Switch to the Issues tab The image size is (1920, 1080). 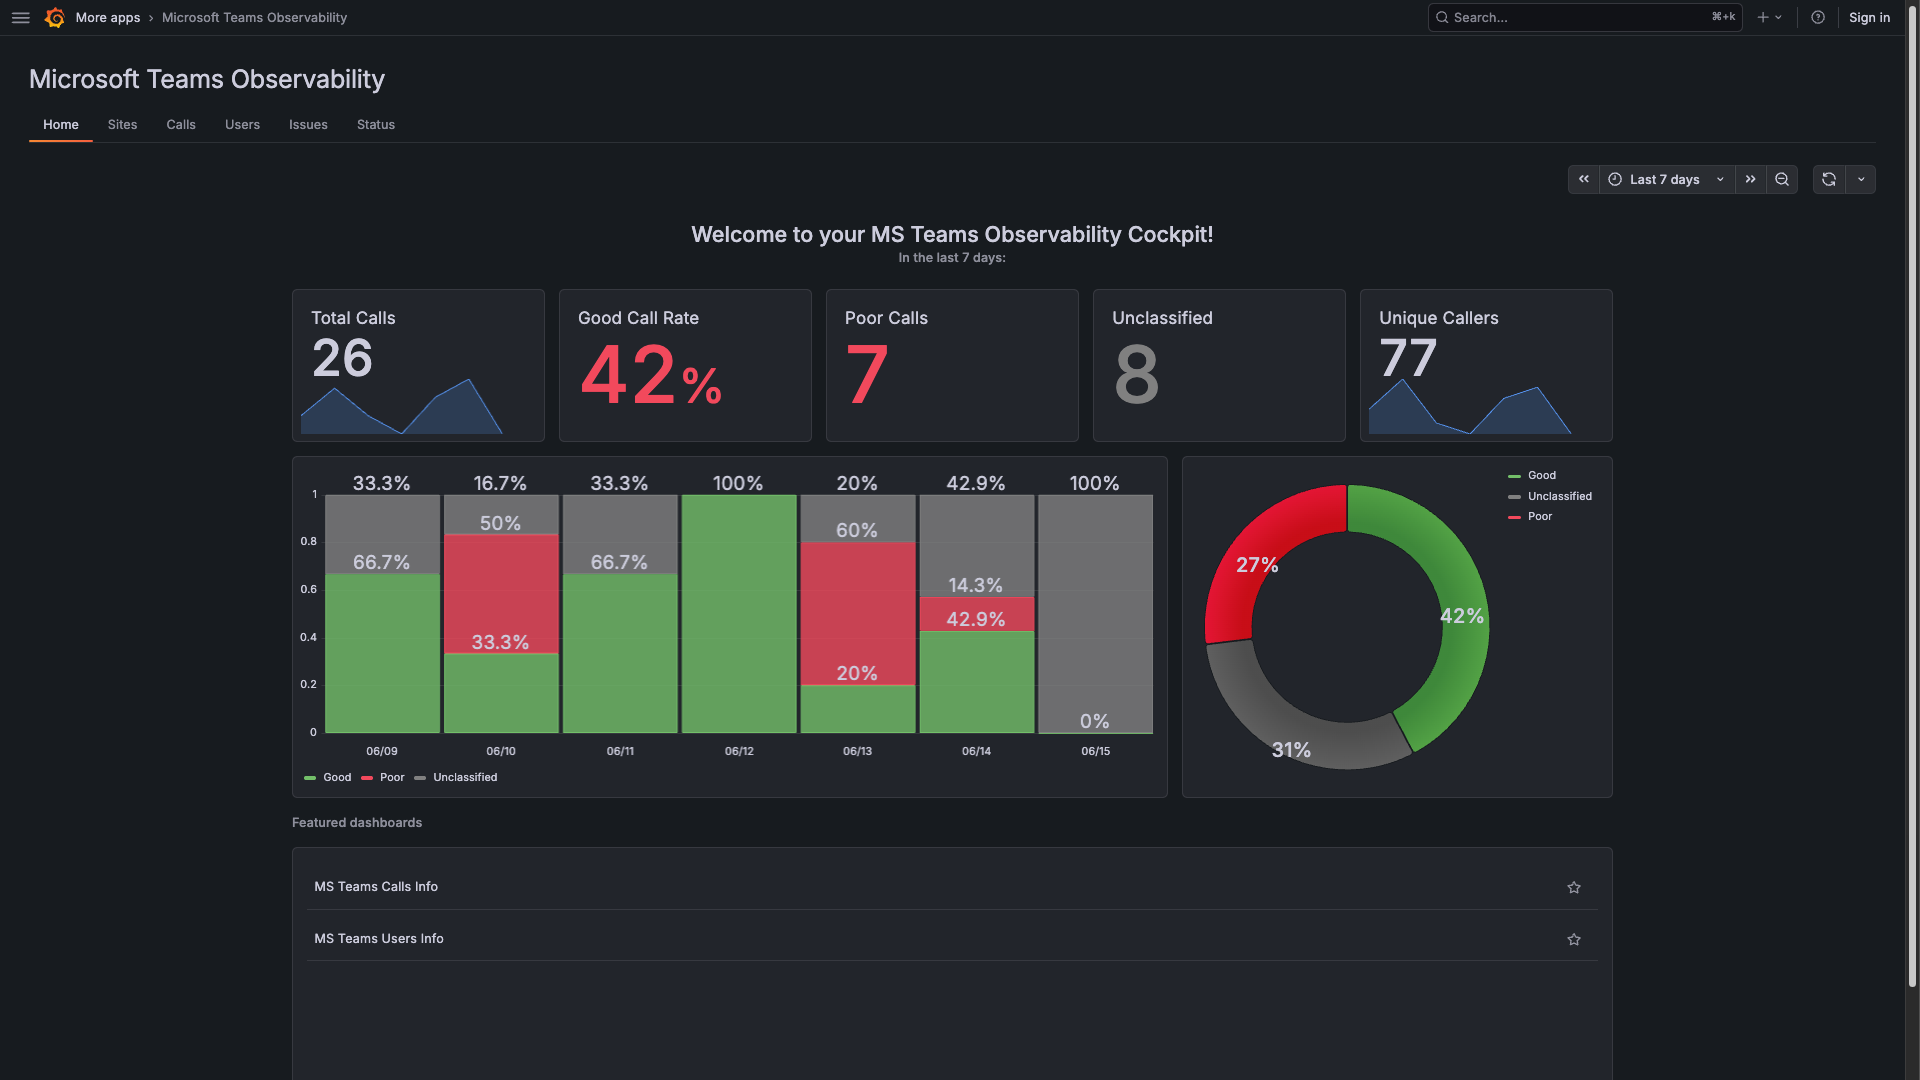(x=308, y=125)
